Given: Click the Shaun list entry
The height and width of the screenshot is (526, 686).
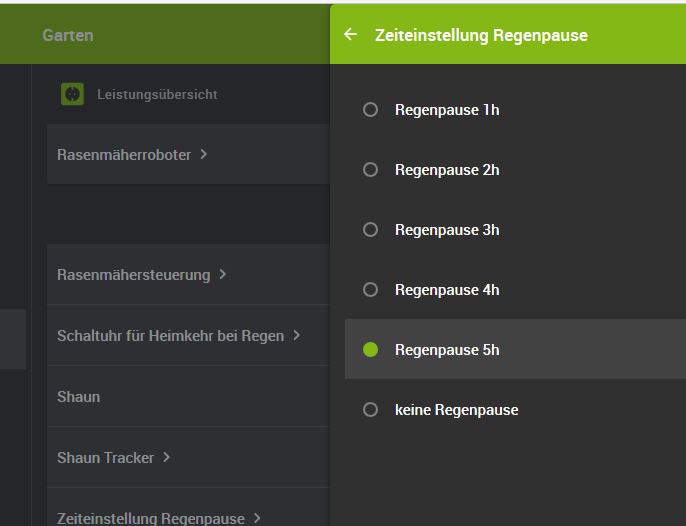Looking at the screenshot, I should 79,397.
